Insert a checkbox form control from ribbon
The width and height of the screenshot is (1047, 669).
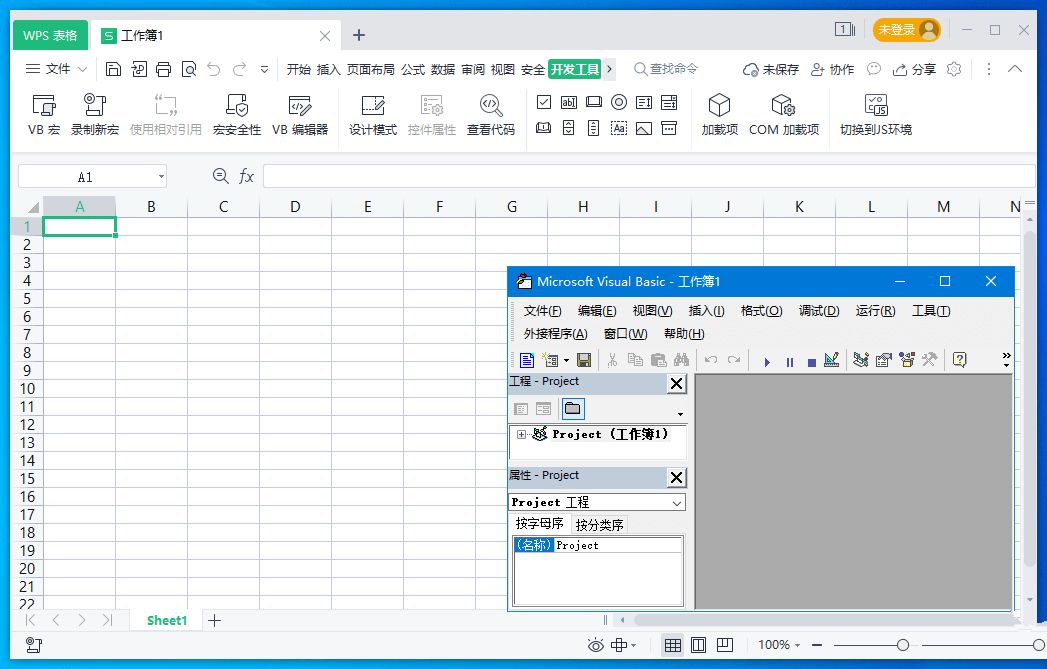(x=544, y=102)
